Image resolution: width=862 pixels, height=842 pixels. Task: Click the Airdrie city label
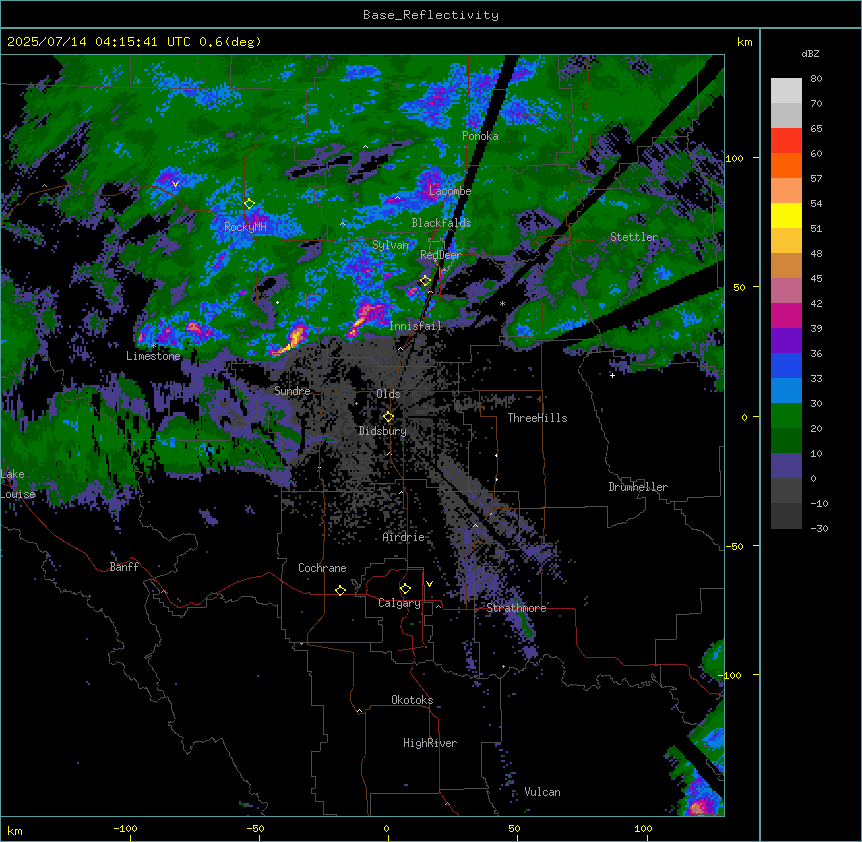(x=403, y=537)
